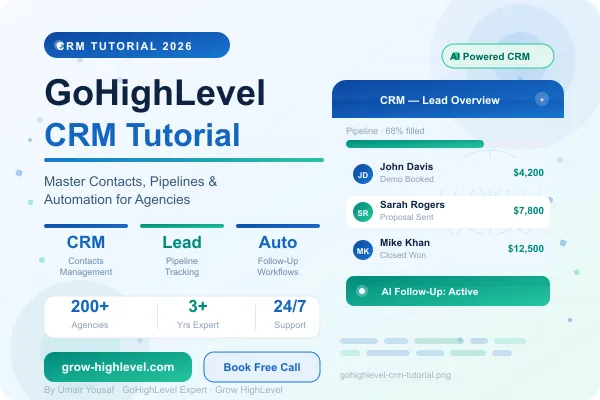Toggle the AI Follow-Up status dot
600x400 pixels.
[x=362, y=291]
